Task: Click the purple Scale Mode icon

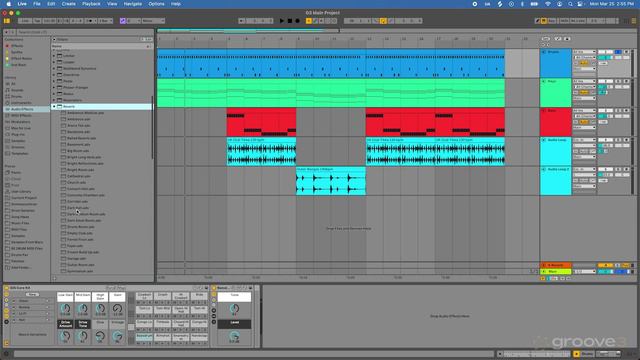Action: [122, 21]
